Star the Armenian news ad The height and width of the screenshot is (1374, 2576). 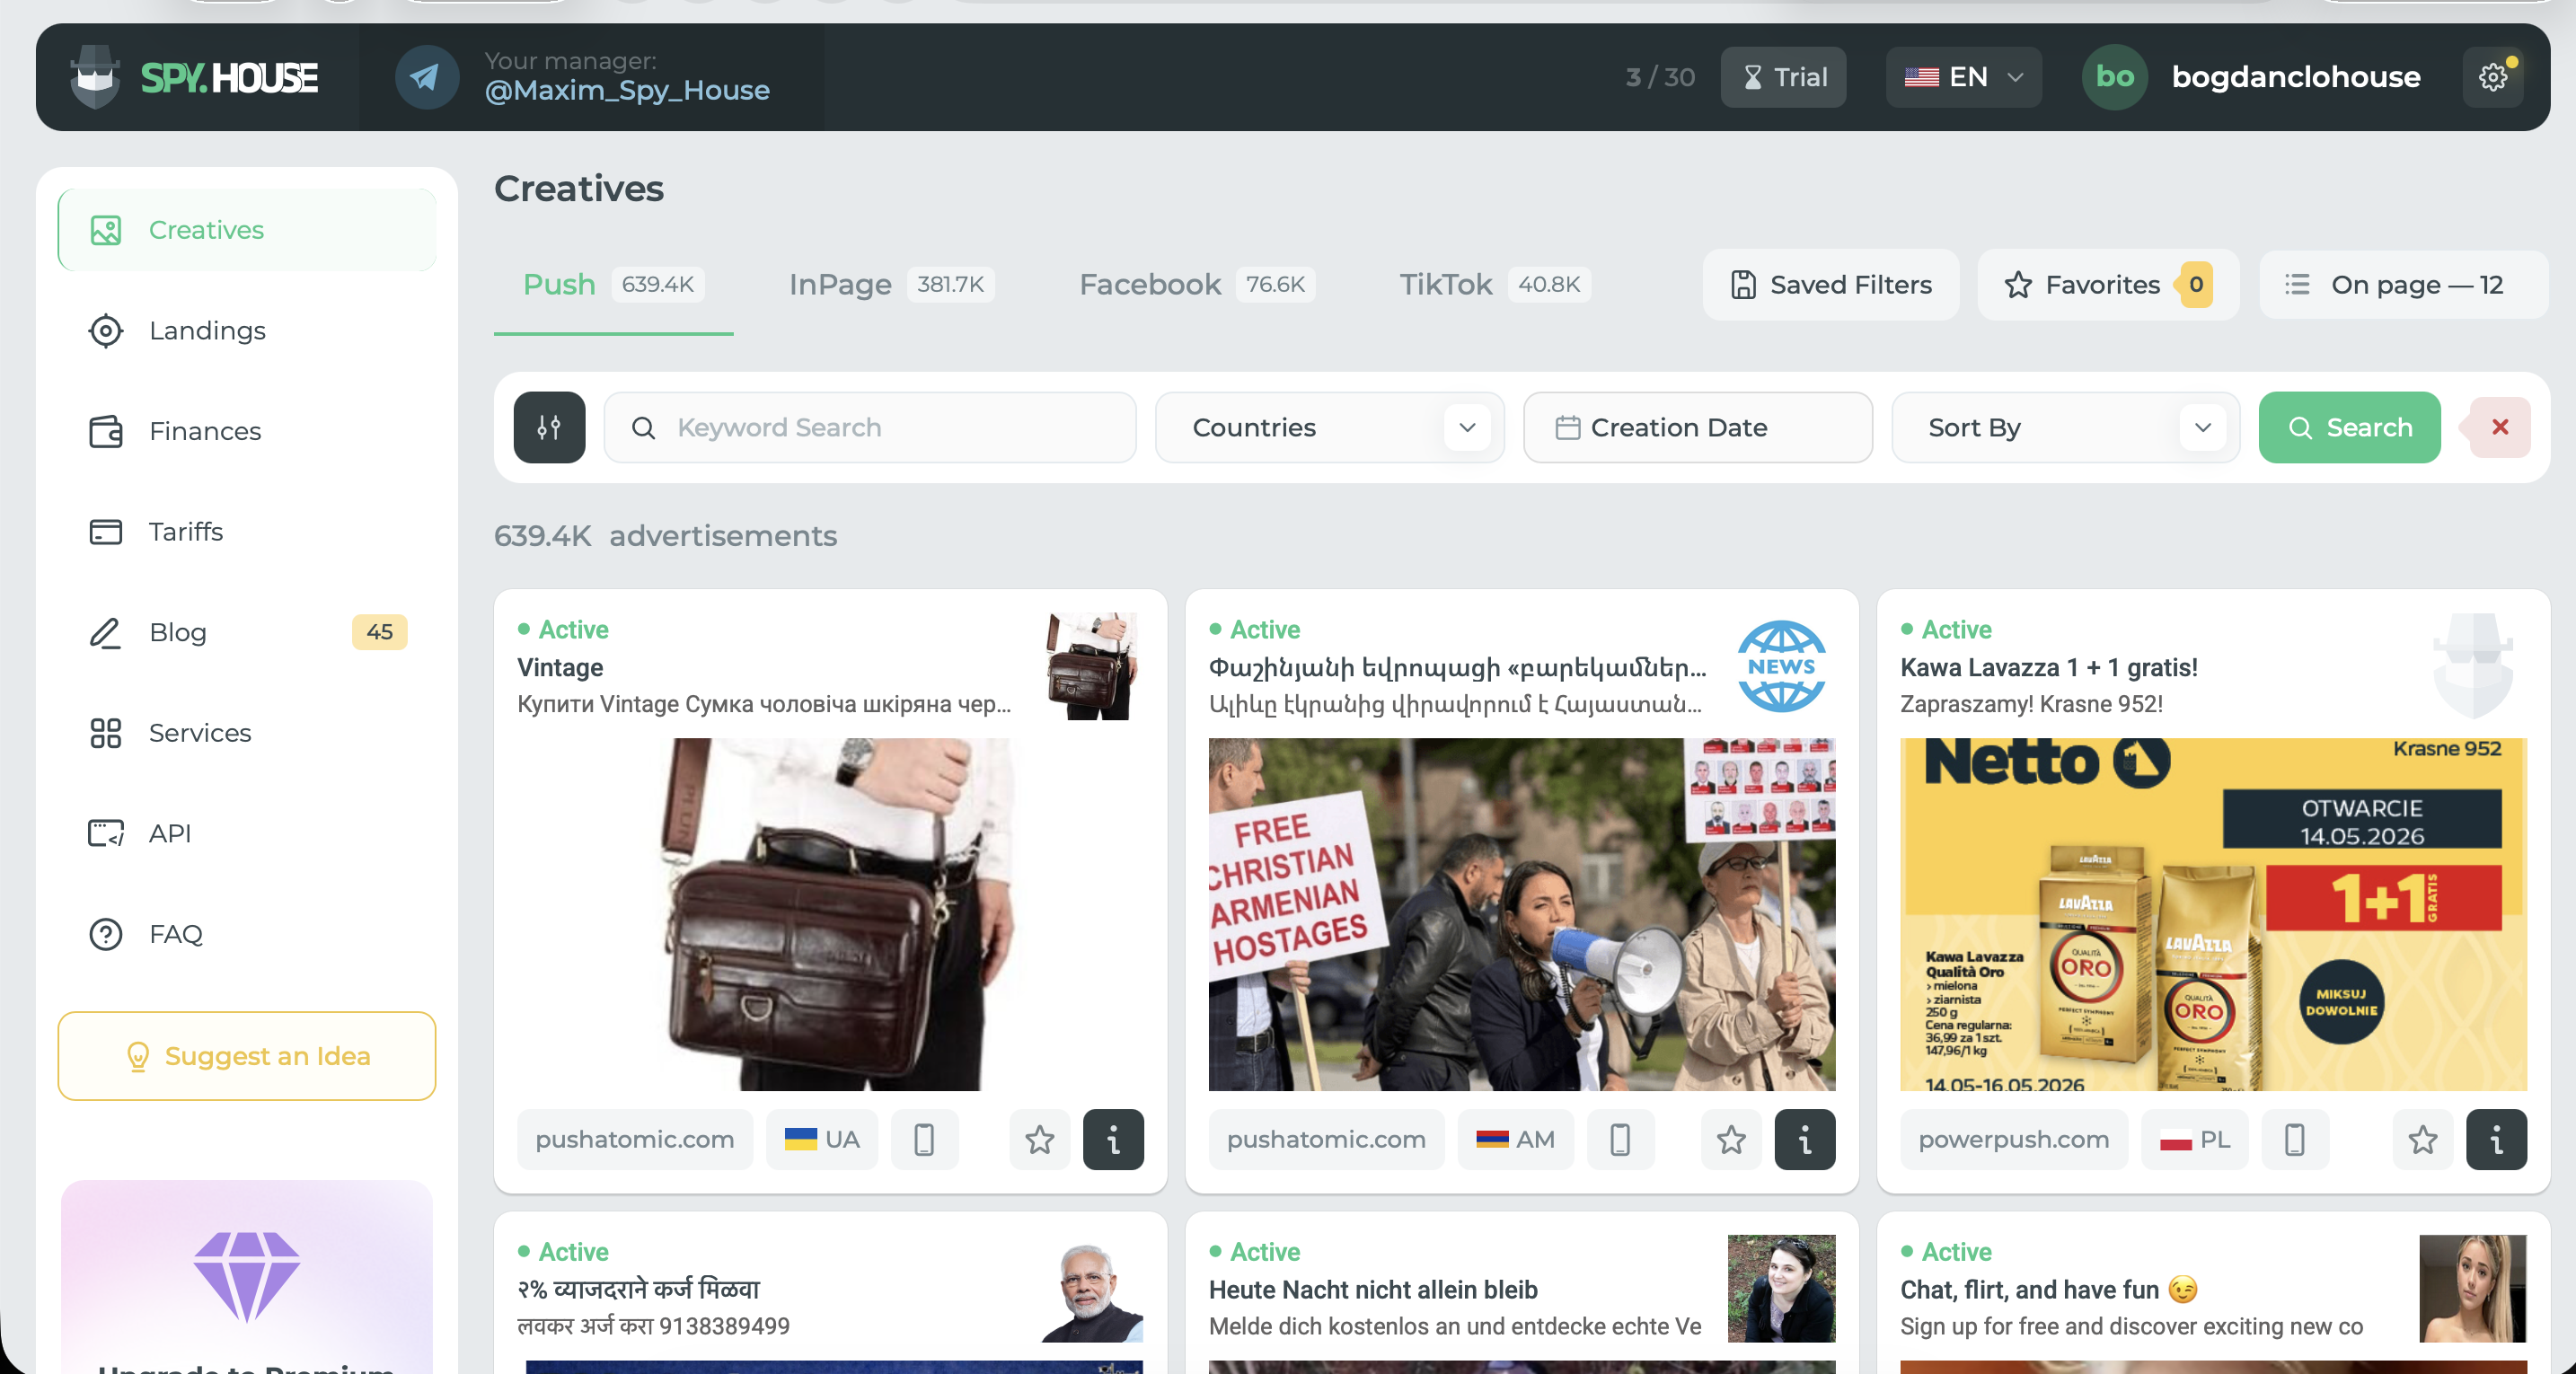click(1732, 1139)
